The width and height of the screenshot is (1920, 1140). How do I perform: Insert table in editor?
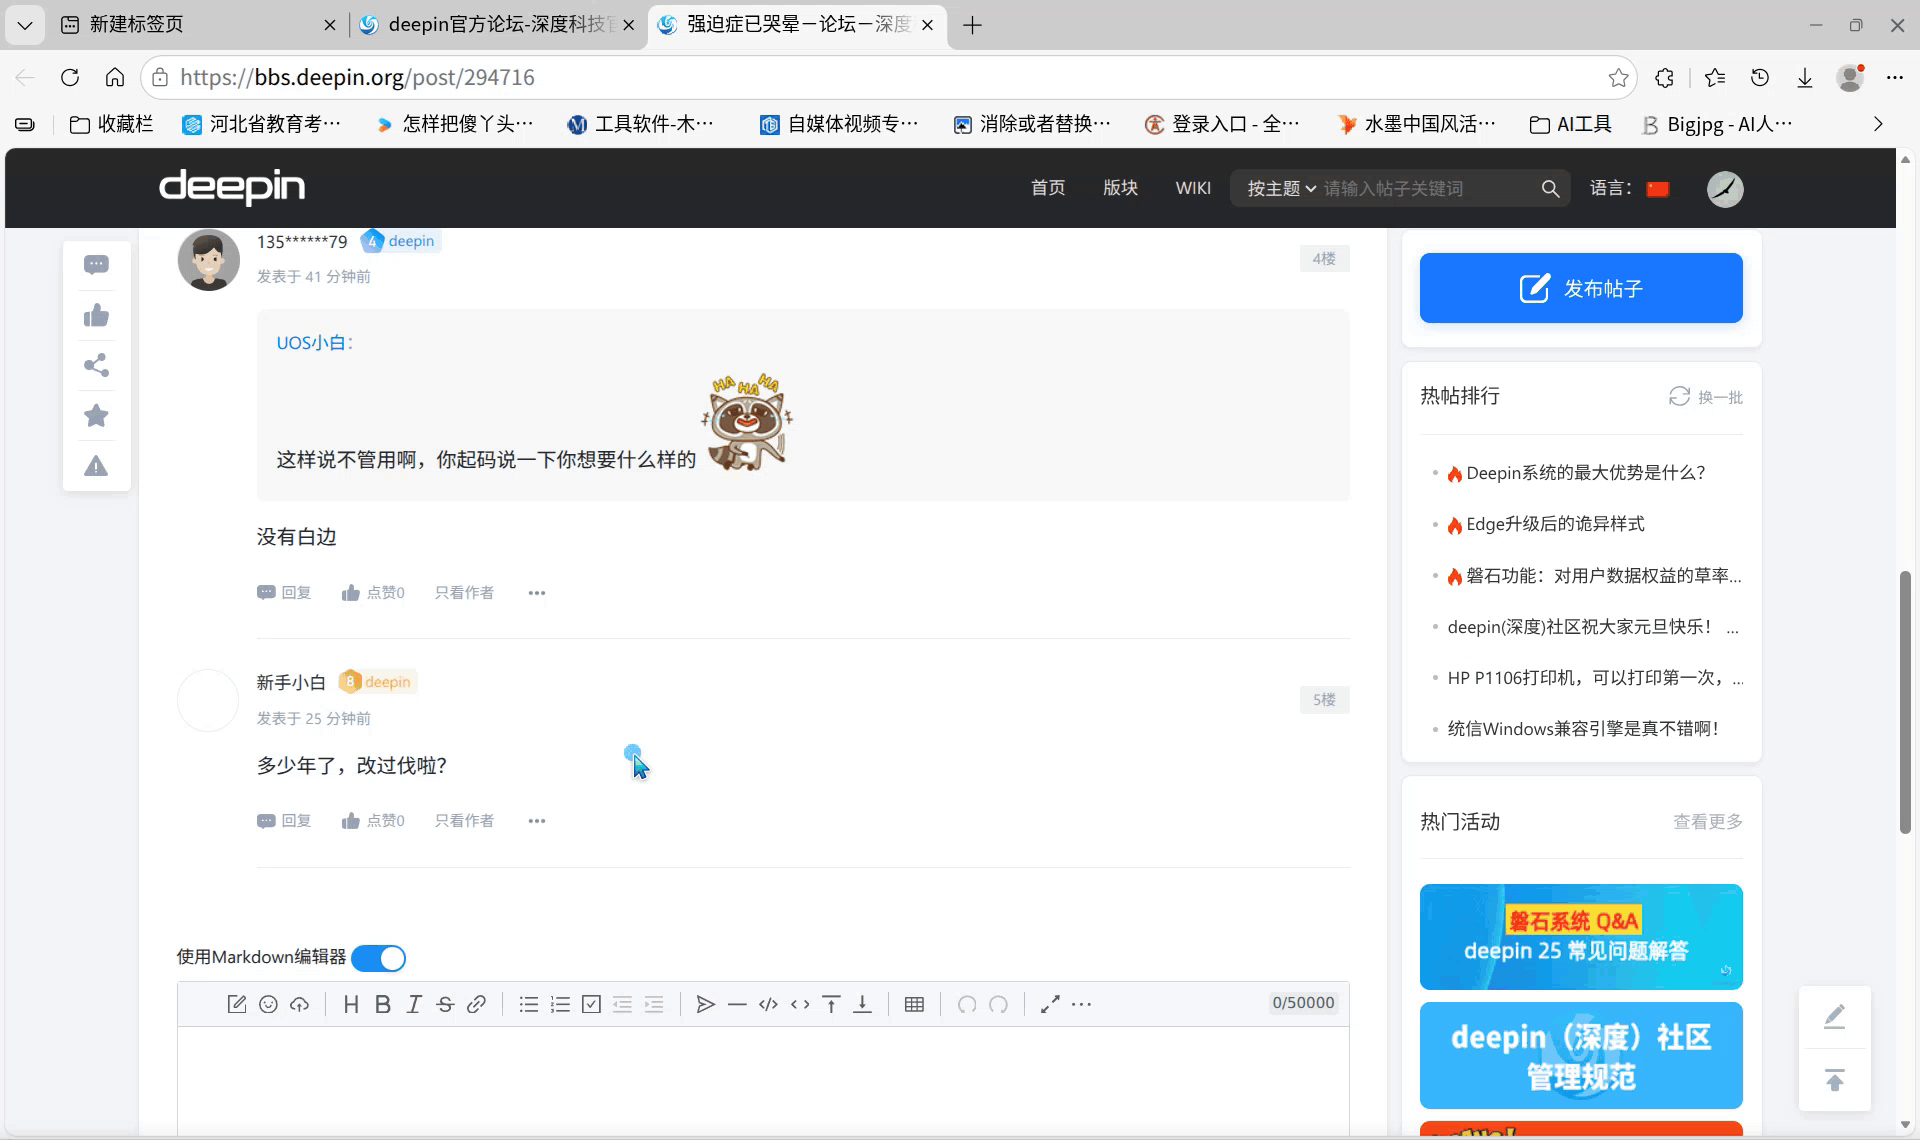914,1004
